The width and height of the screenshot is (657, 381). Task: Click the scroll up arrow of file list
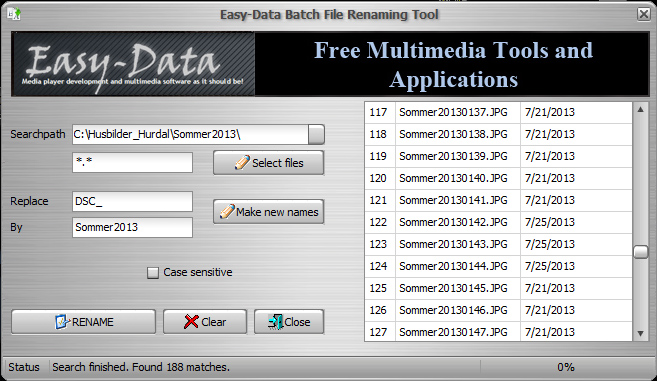(x=640, y=109)
